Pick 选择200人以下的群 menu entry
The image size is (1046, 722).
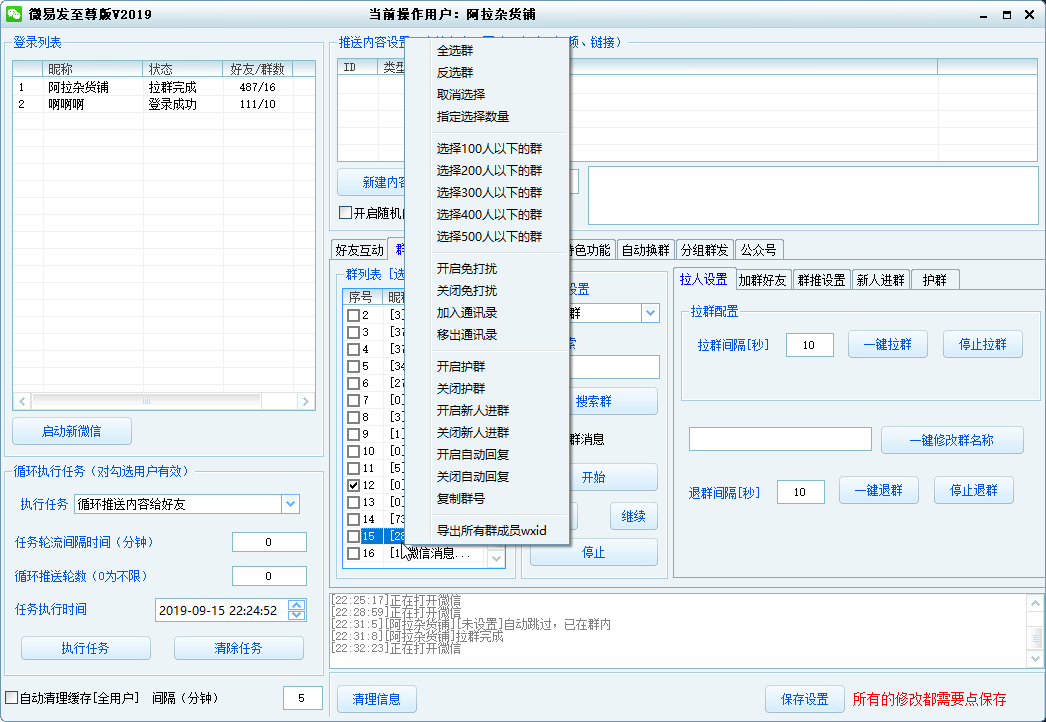tap(490, 170)
